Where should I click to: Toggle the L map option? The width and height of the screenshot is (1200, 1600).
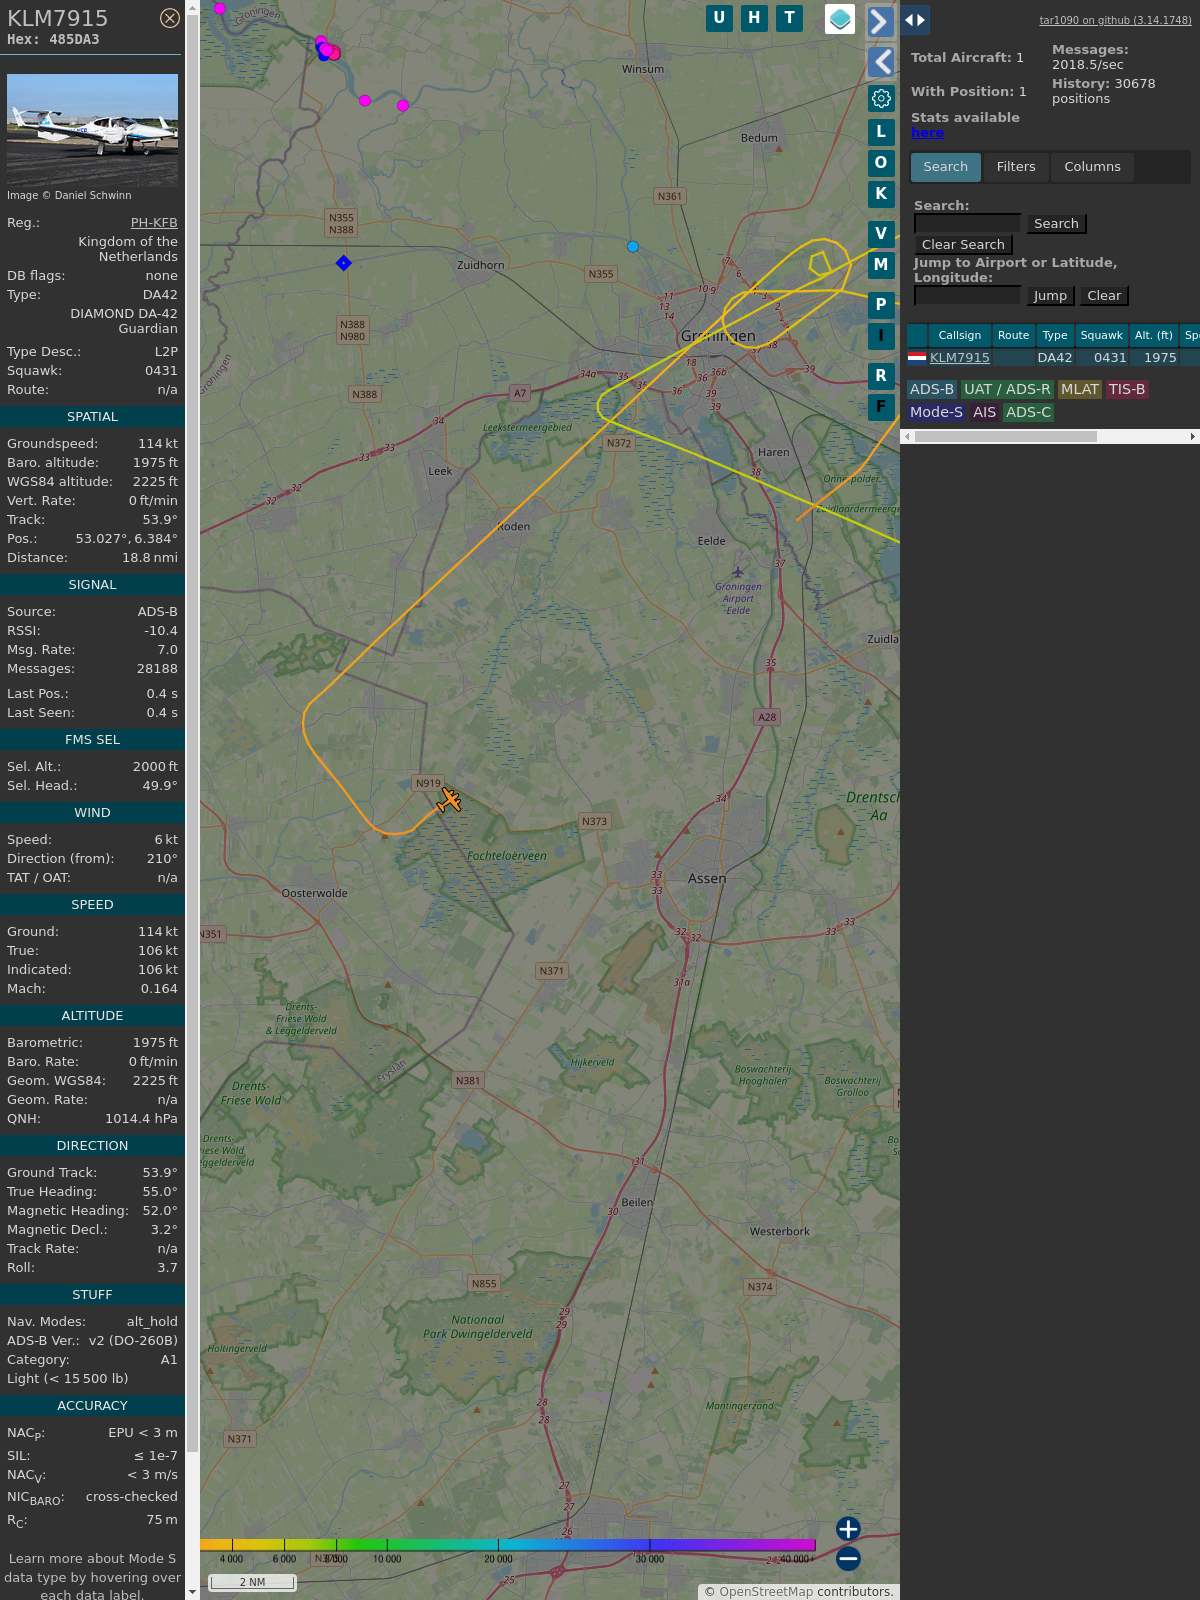(881, 131)
